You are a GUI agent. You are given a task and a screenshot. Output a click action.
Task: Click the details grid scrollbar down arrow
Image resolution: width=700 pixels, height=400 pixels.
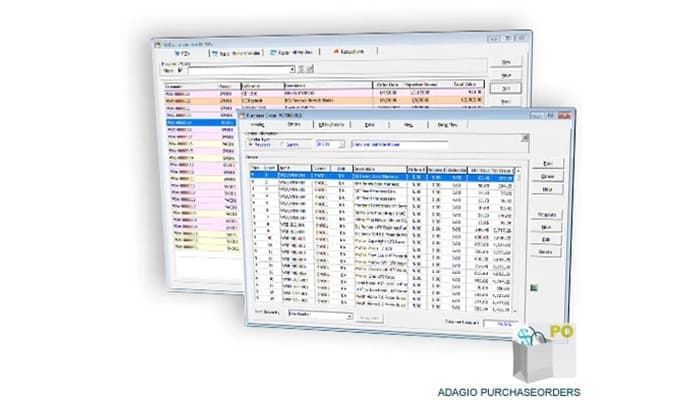tap(515, 310)
